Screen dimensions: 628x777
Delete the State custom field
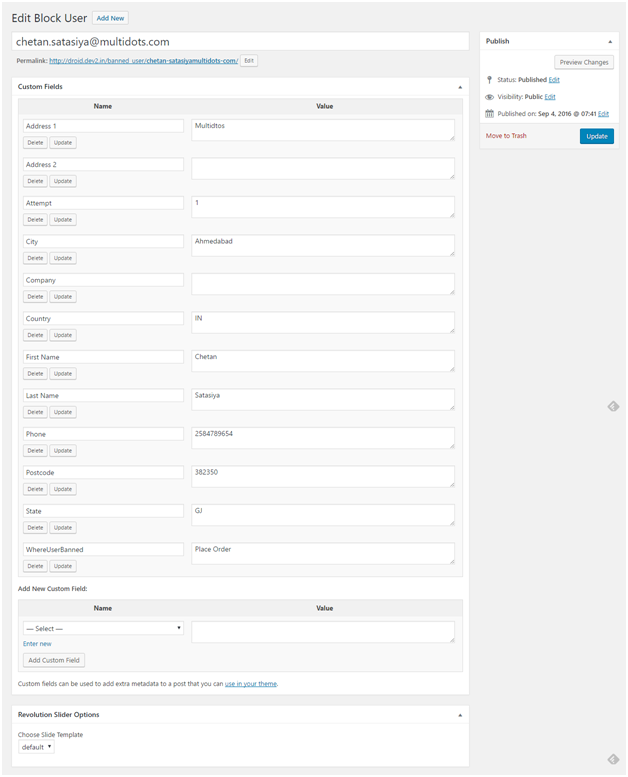point(35,528)
